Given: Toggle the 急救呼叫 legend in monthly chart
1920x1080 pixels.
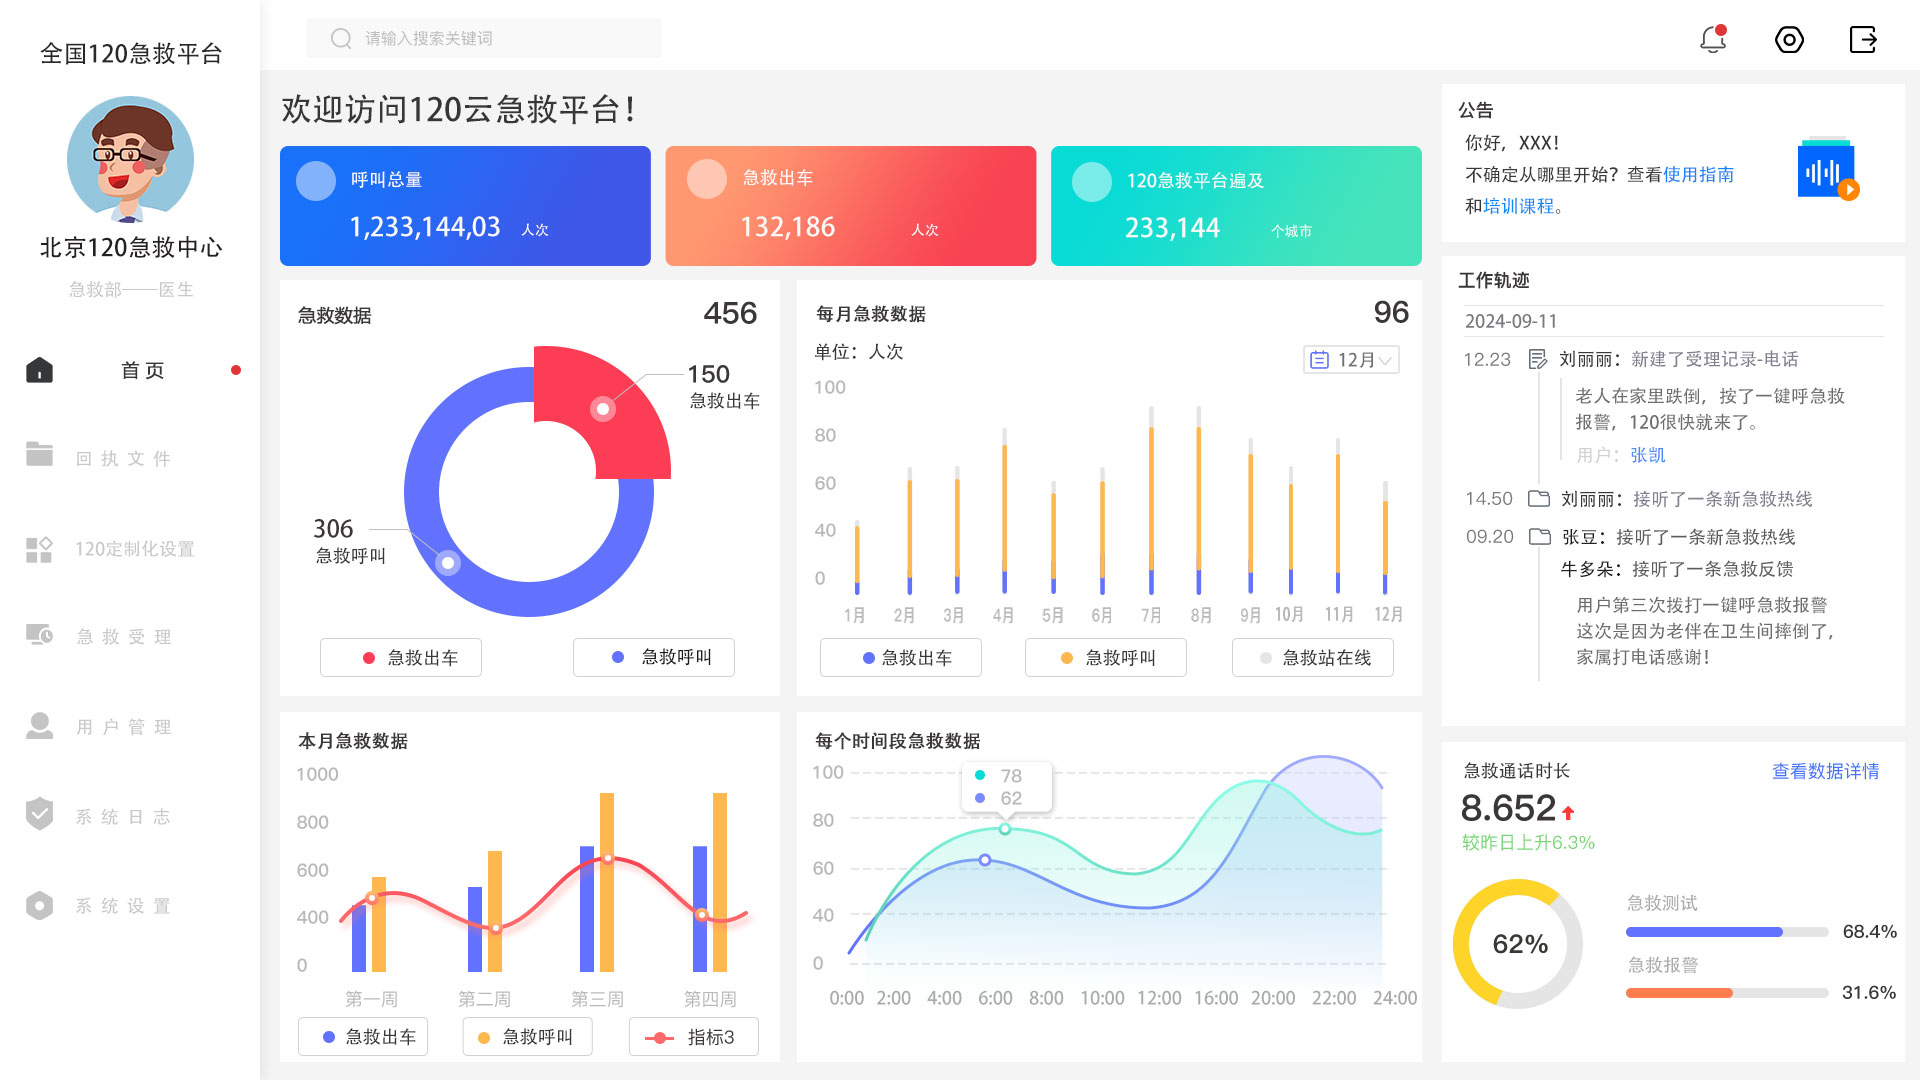Looking at the screenshot, I should pyautogui.click(x=1104, y=657).
